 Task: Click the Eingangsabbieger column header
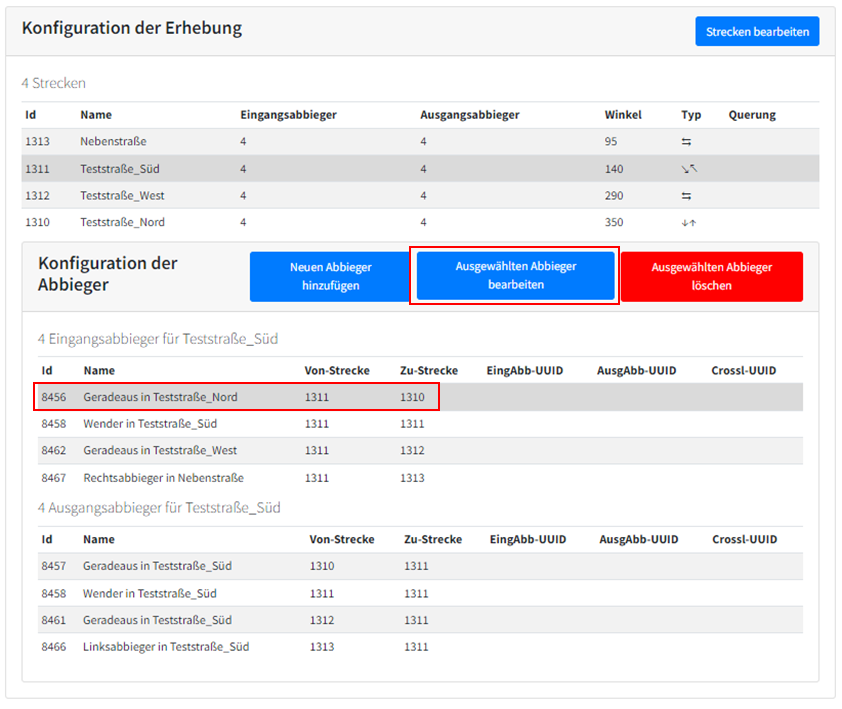tap(288, 115)
